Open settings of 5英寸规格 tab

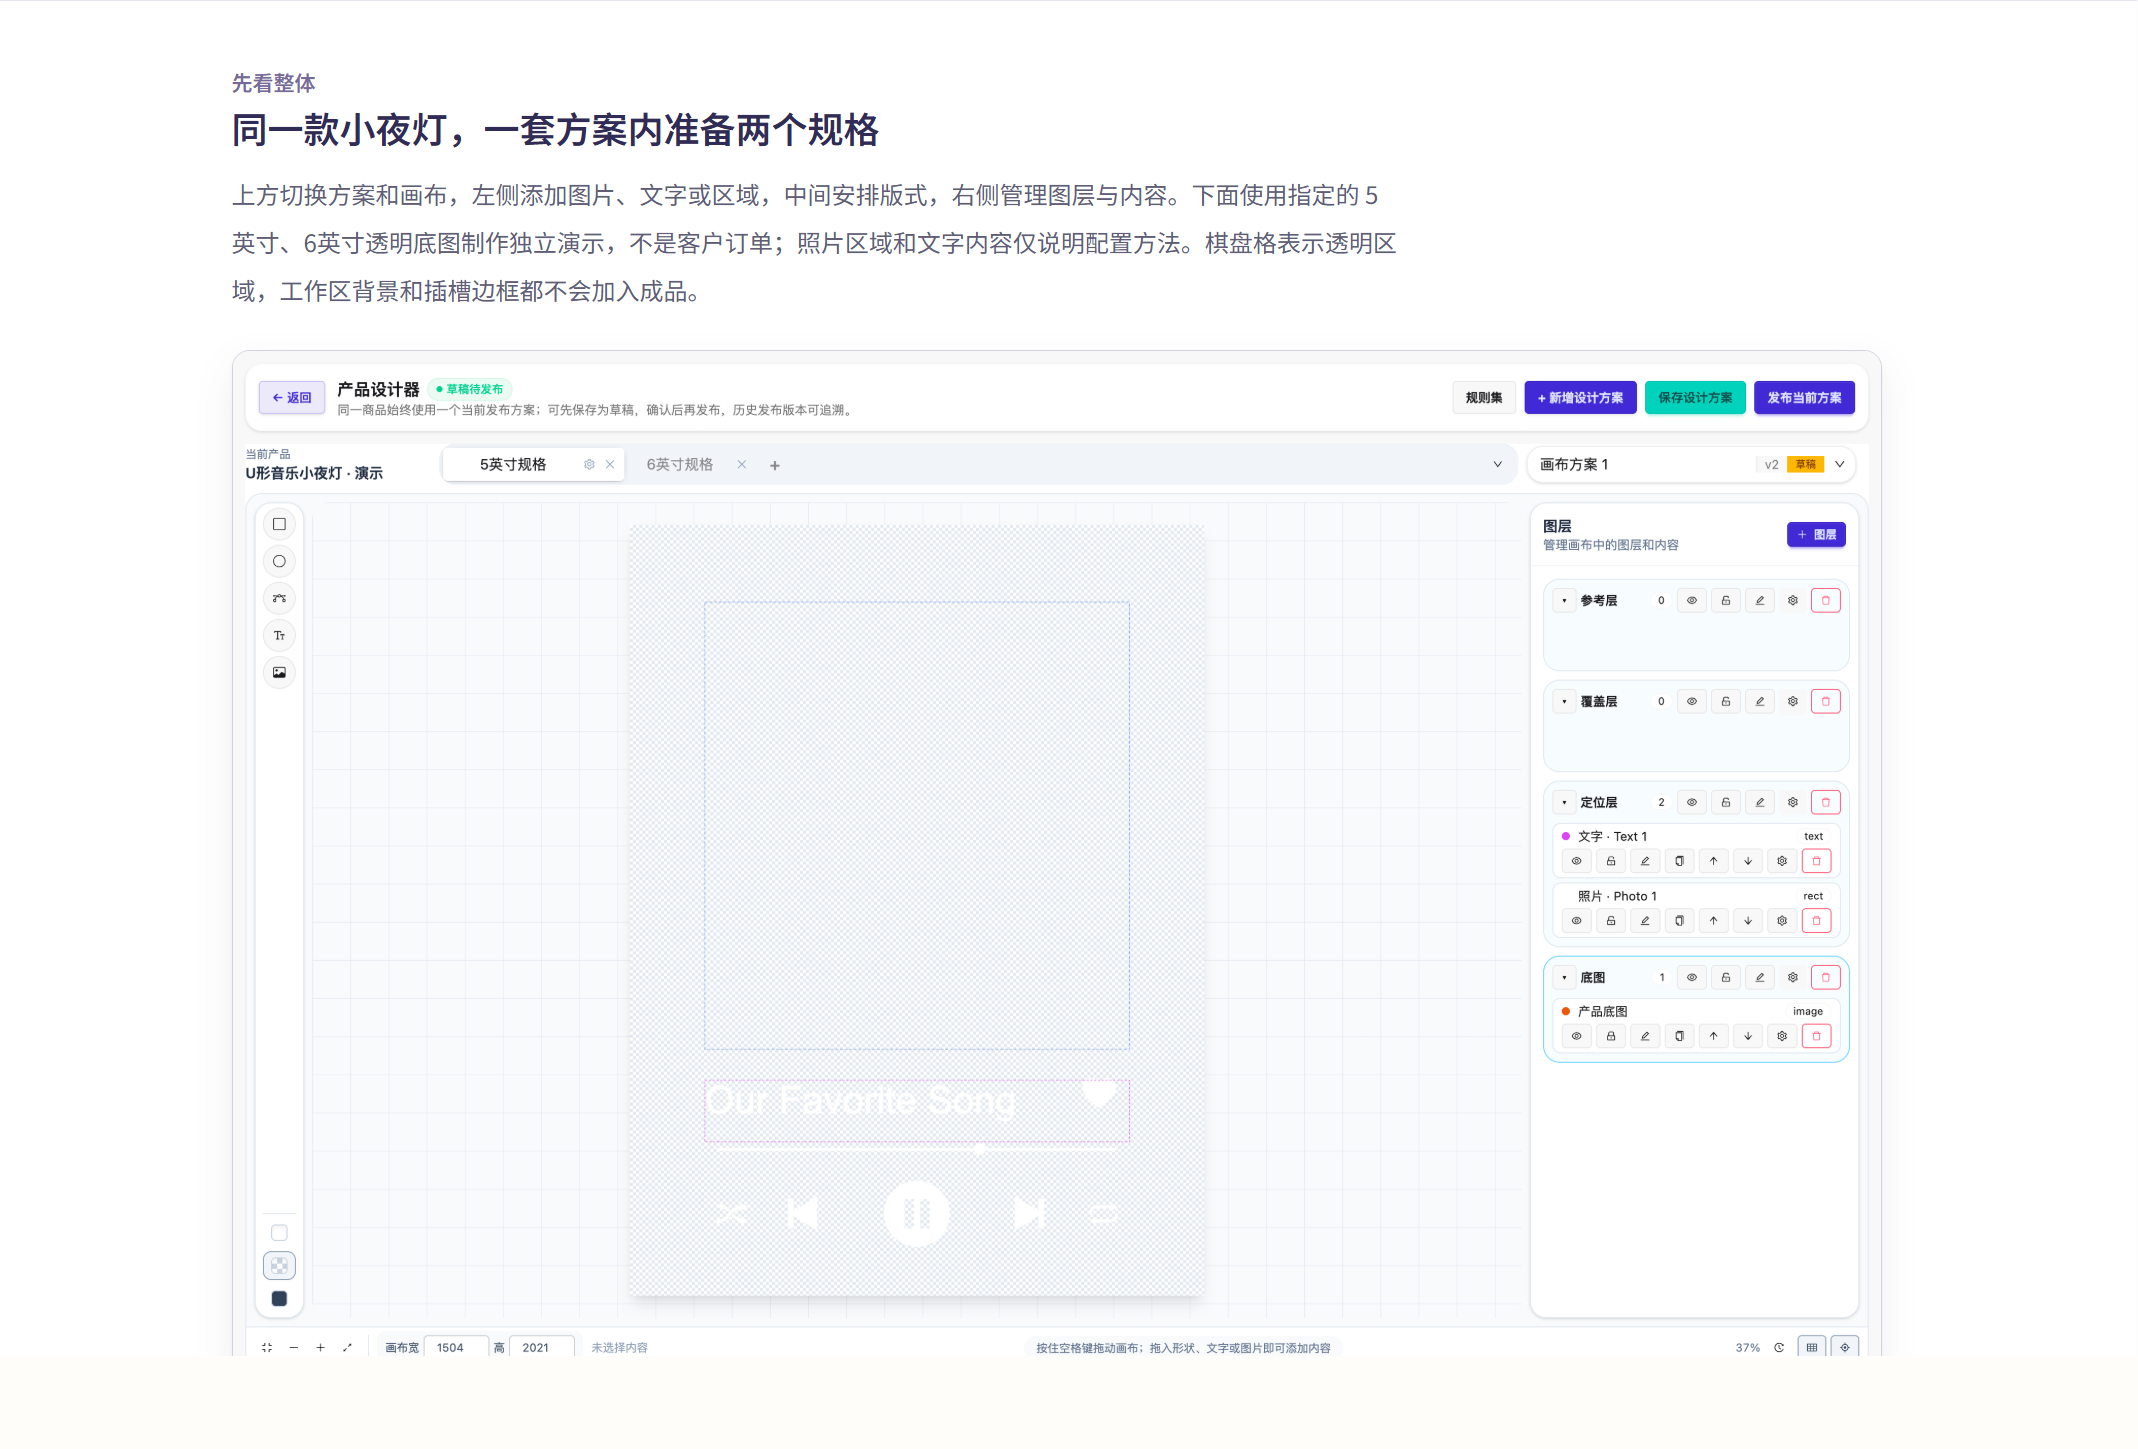(x=589, y=464)
